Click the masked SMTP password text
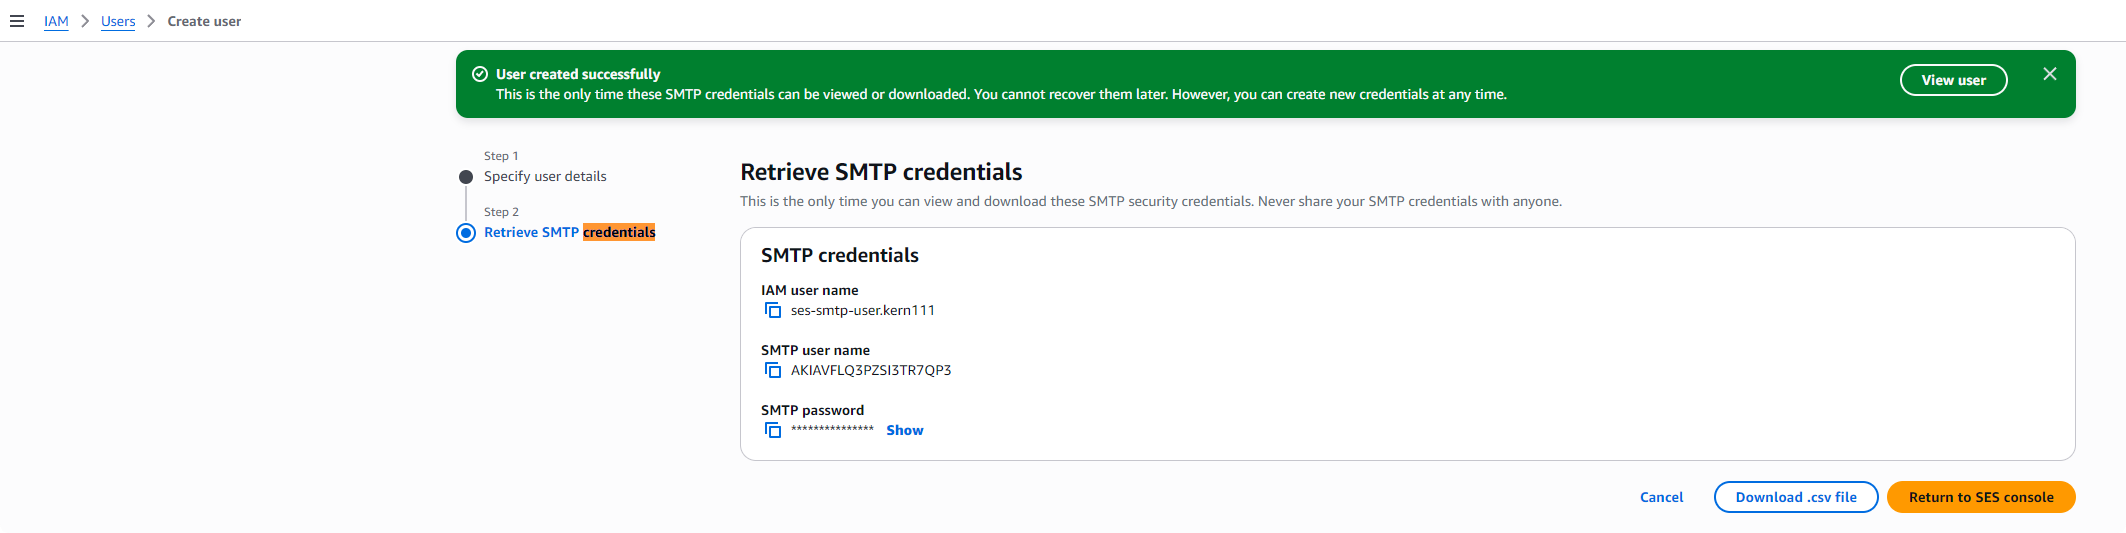This screenshot has width=2126, height=533. 832,430
